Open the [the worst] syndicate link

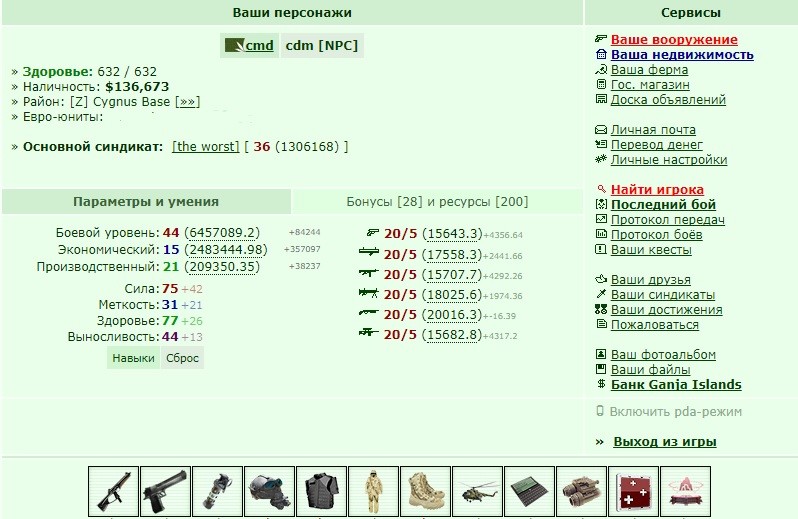tap(206, 147)
